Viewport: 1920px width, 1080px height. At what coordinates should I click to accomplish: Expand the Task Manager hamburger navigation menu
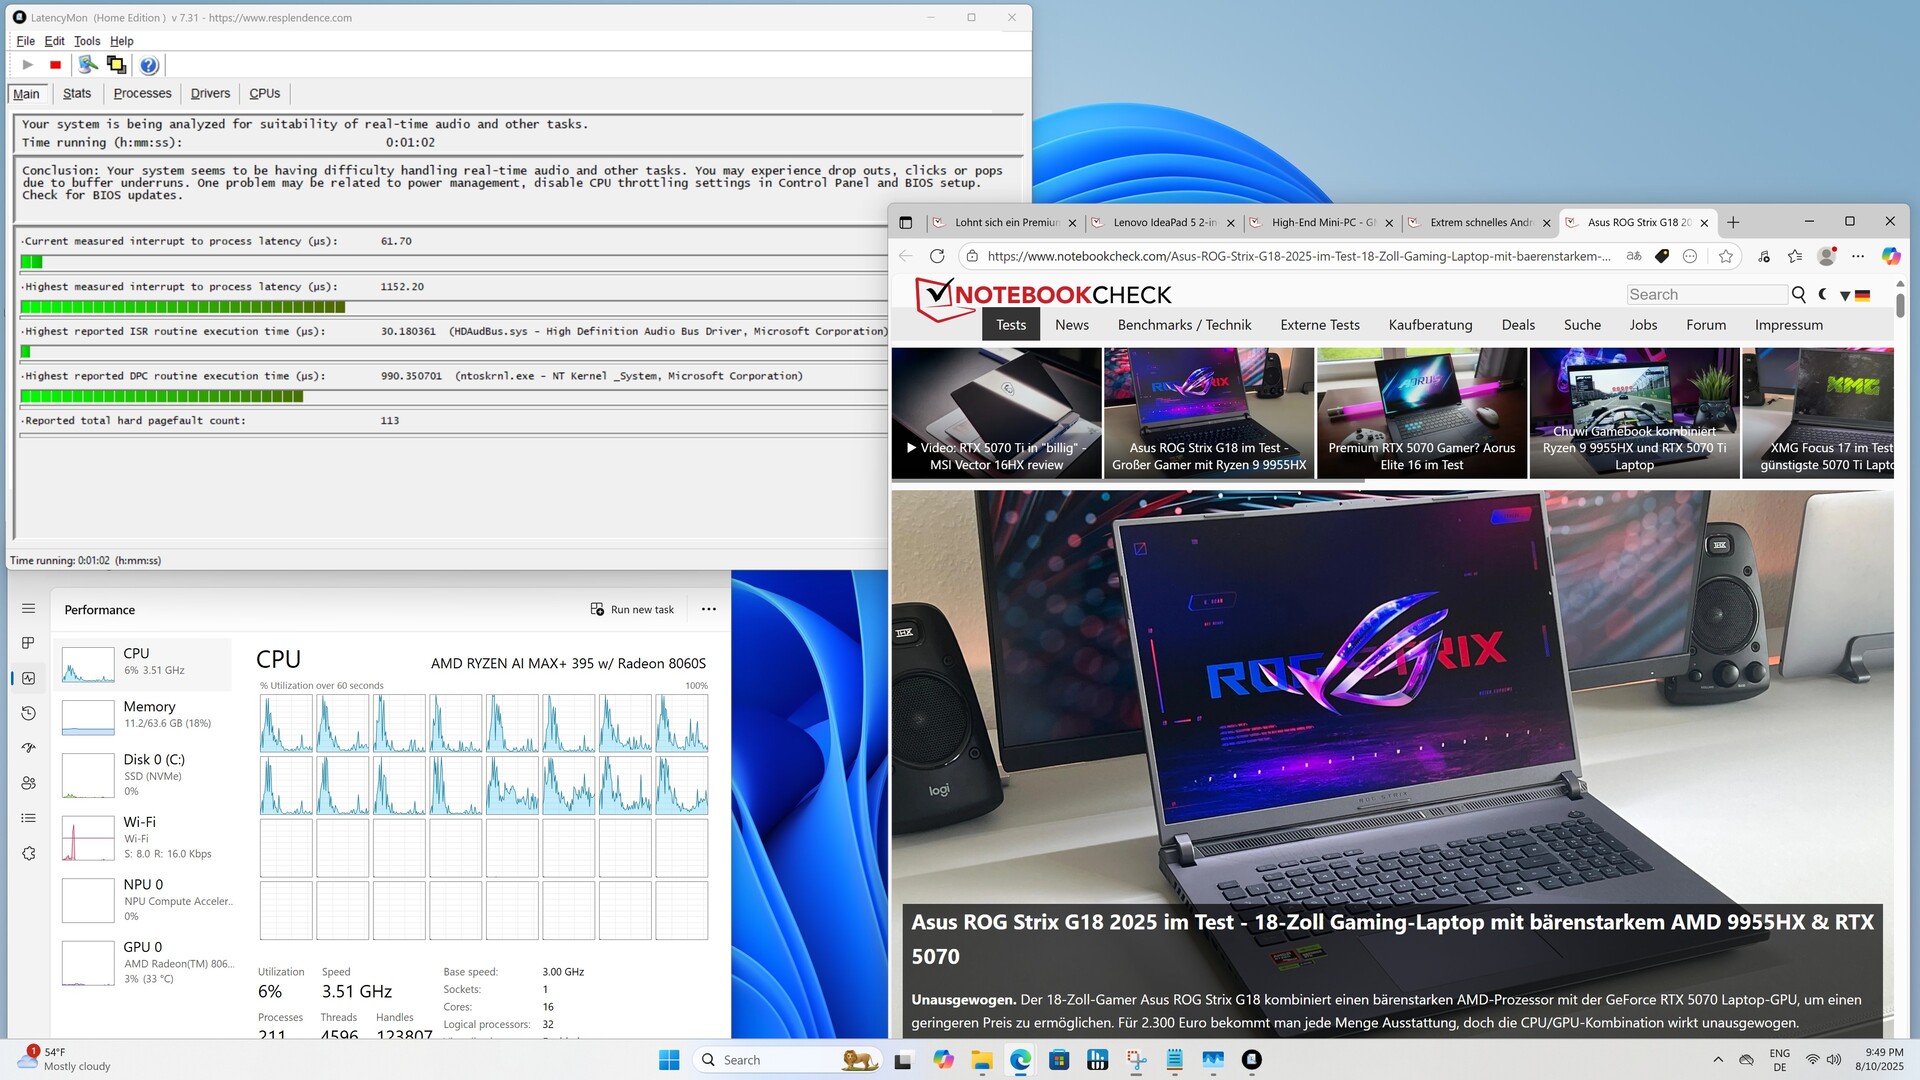pyautogui.click(x=28, y=608)
